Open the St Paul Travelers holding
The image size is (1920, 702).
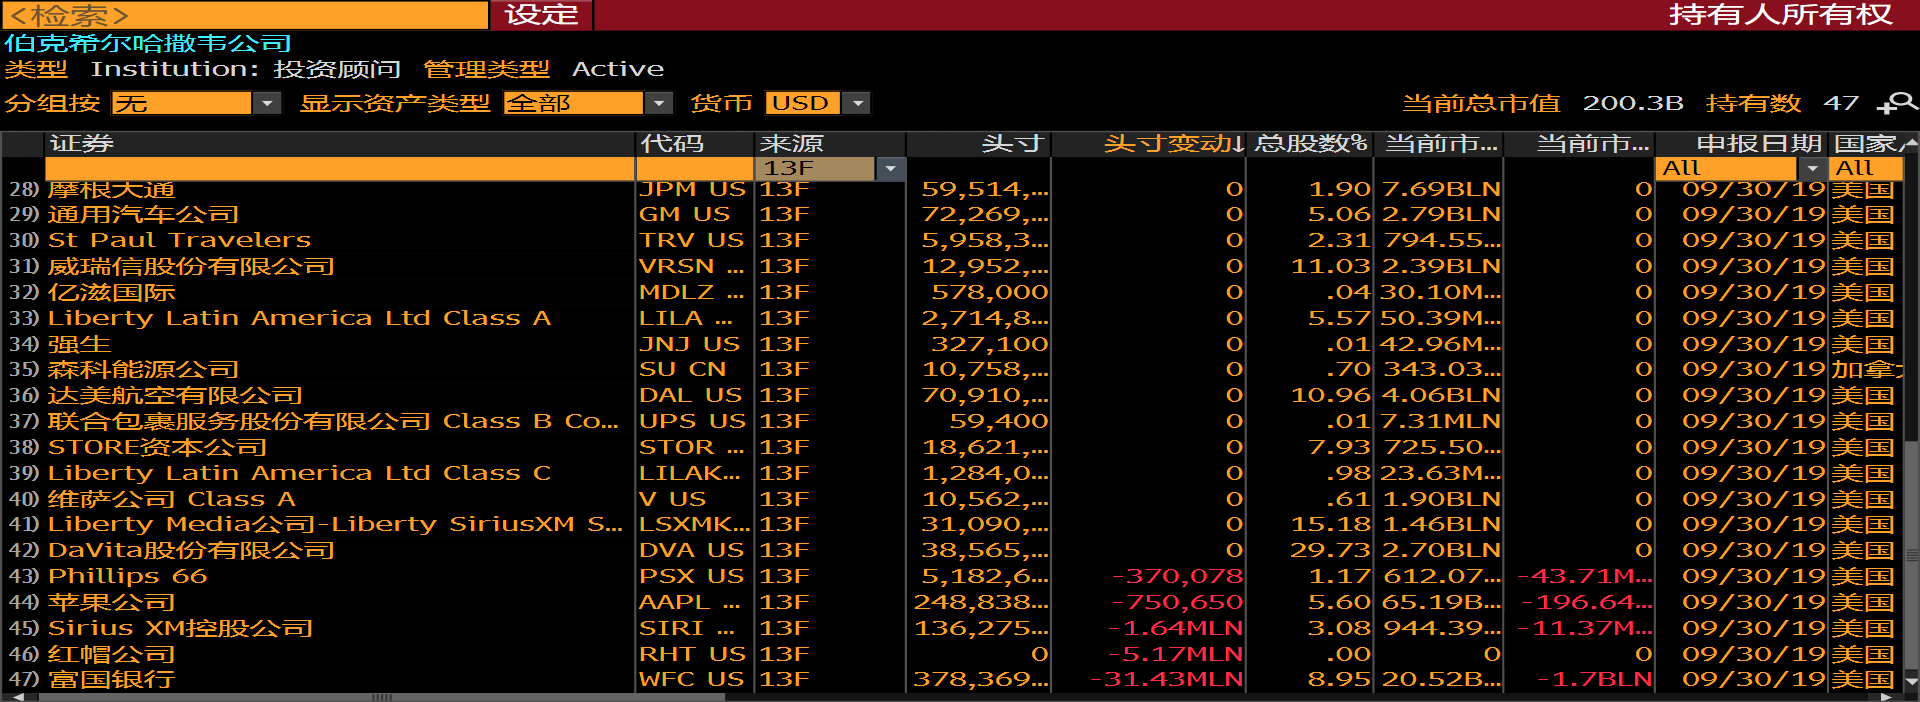click(179, 240)
